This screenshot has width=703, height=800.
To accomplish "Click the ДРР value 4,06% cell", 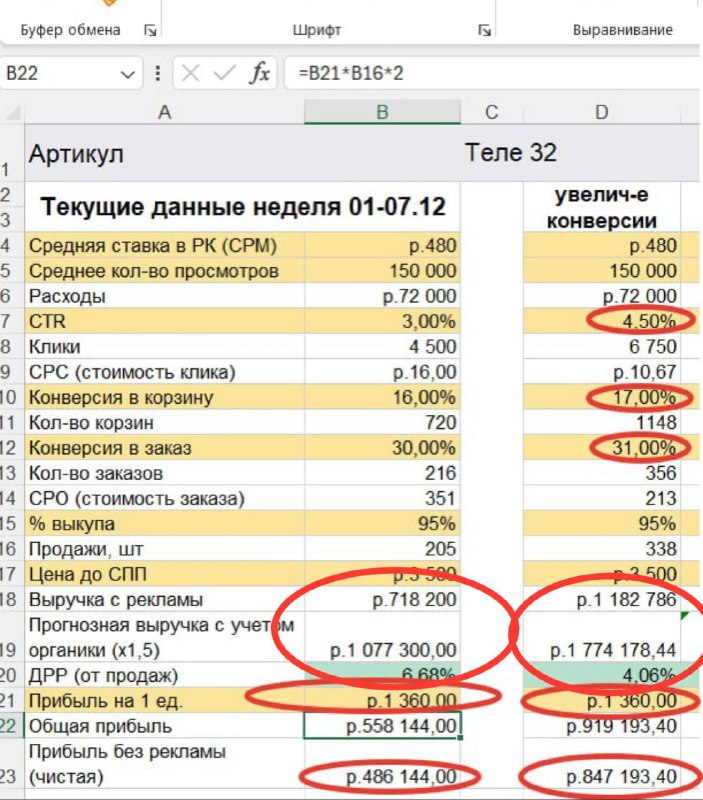I will (x=602, y=675).
